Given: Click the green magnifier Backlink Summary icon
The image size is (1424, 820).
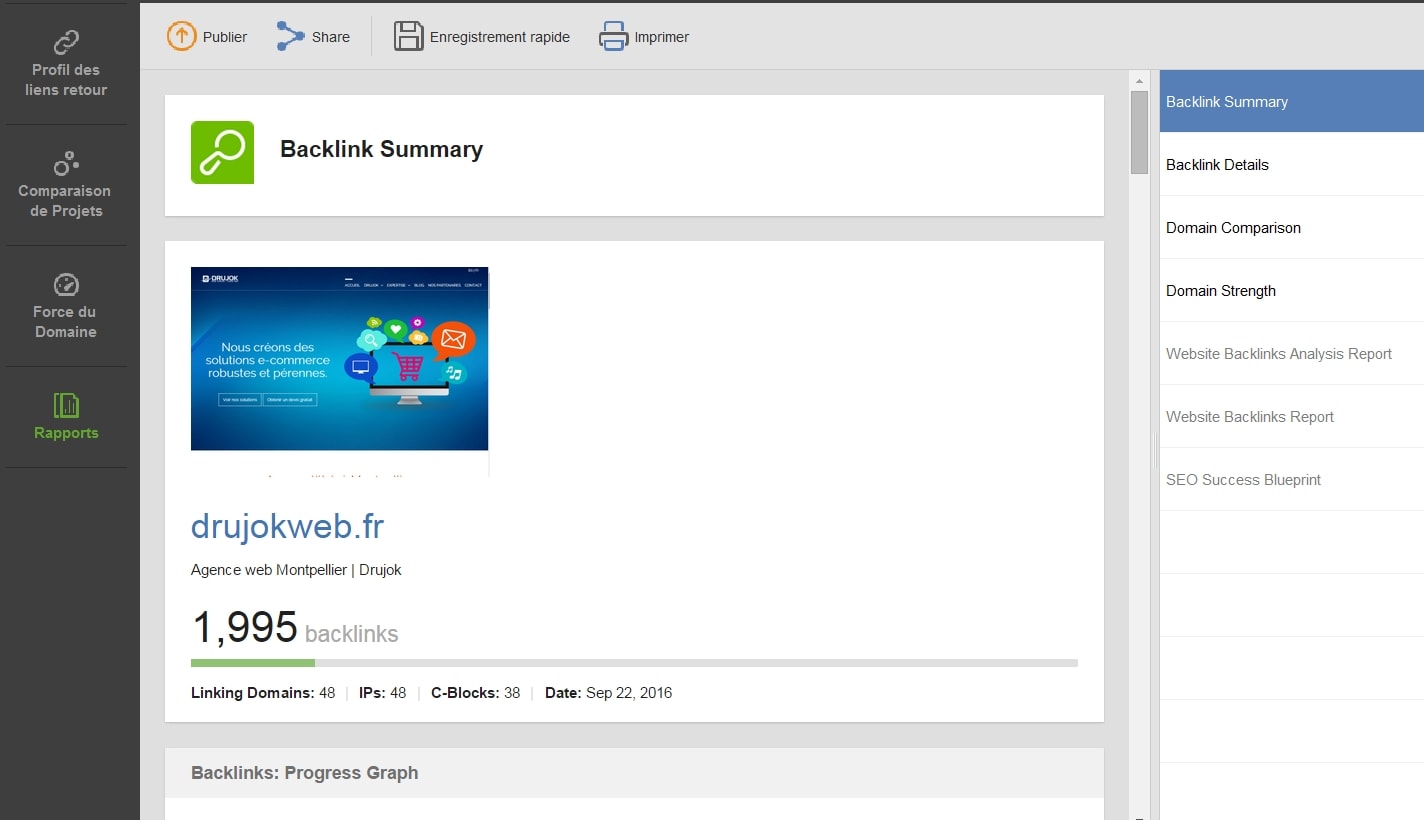Looking at the screenshot, I should [222, 152].
